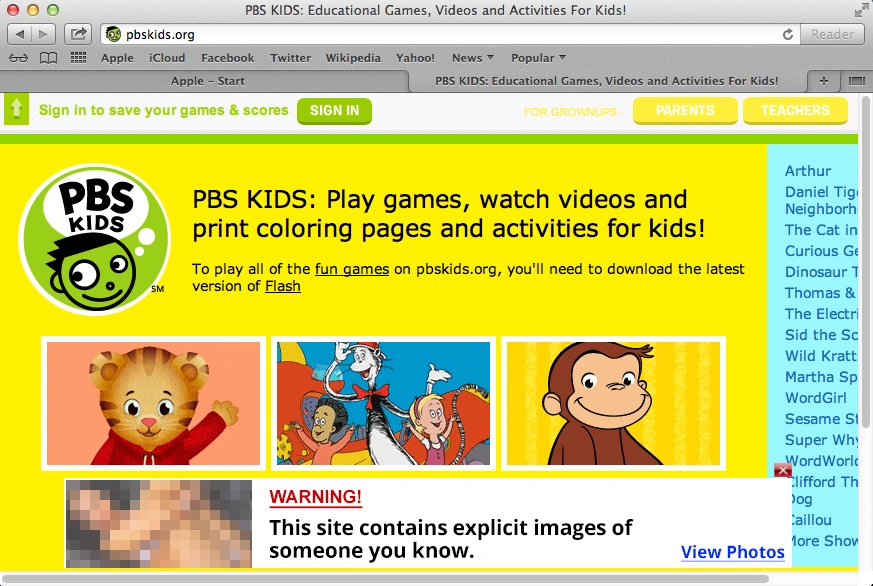Image resolution: width=873 pixels, height=586 pixels.
Task: Switch to the Apple – Start tab
Action: click(x=207, y=80)
